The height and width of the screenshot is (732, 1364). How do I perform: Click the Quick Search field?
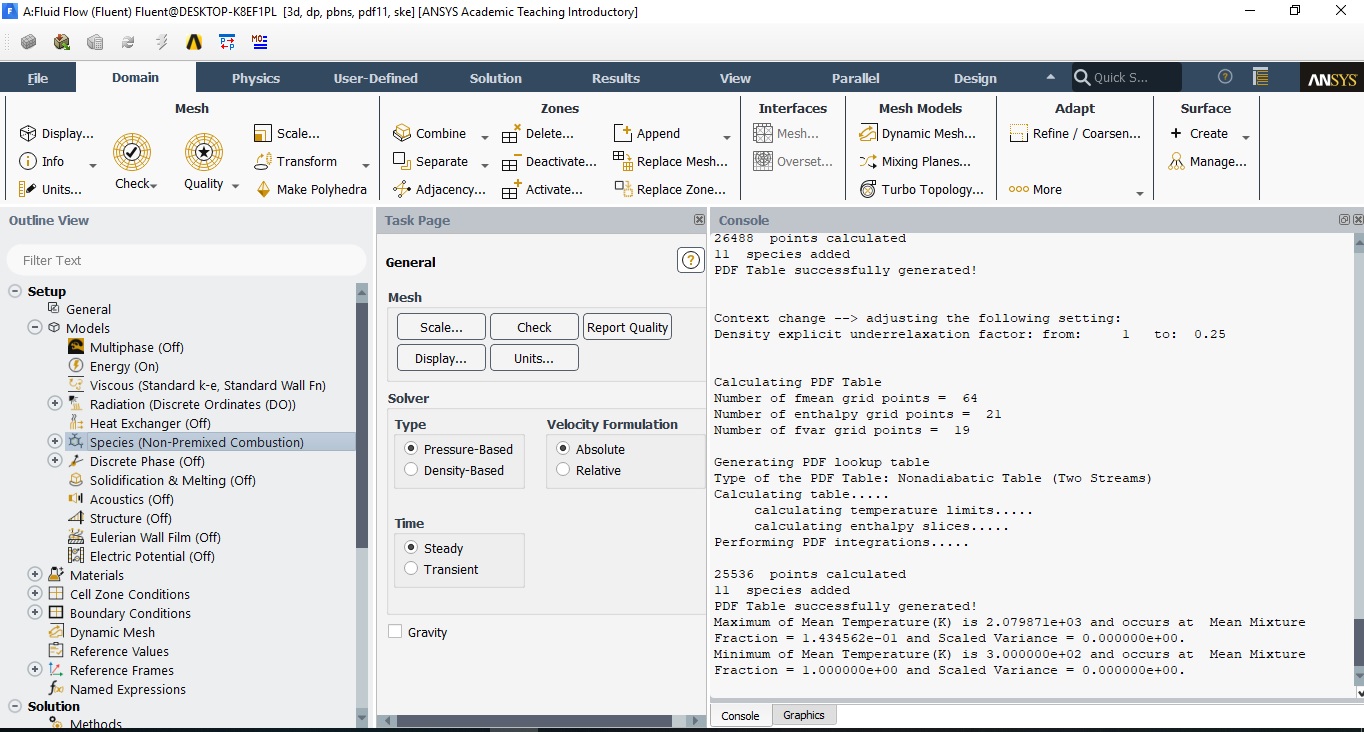(x=1127, y=77)
